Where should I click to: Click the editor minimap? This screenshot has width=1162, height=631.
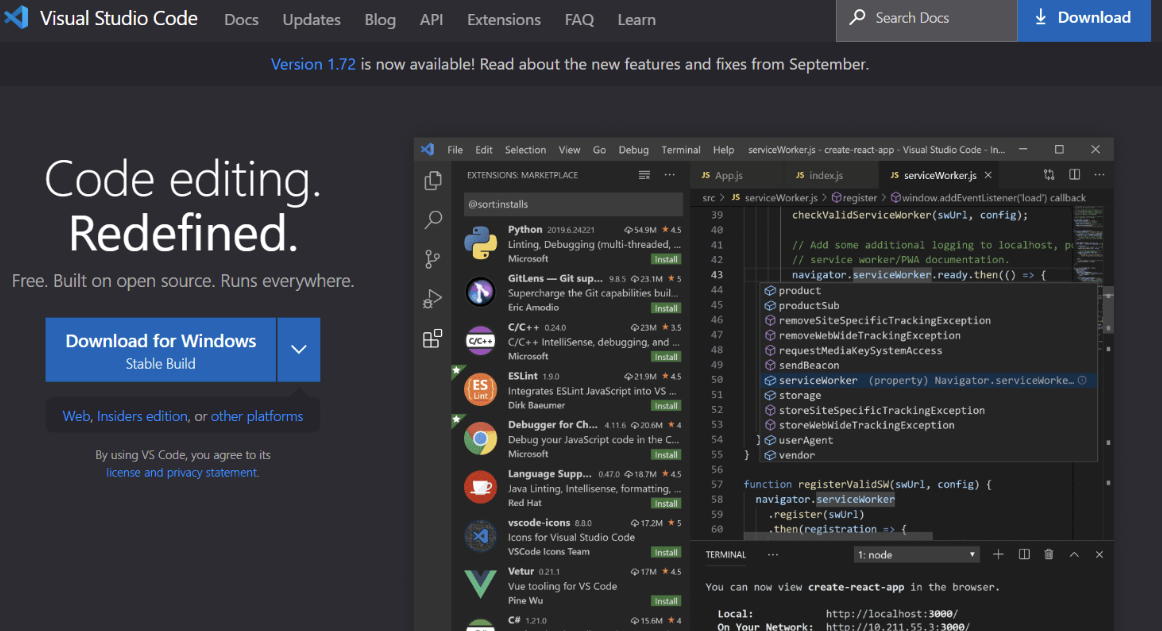pos(1088,245)
